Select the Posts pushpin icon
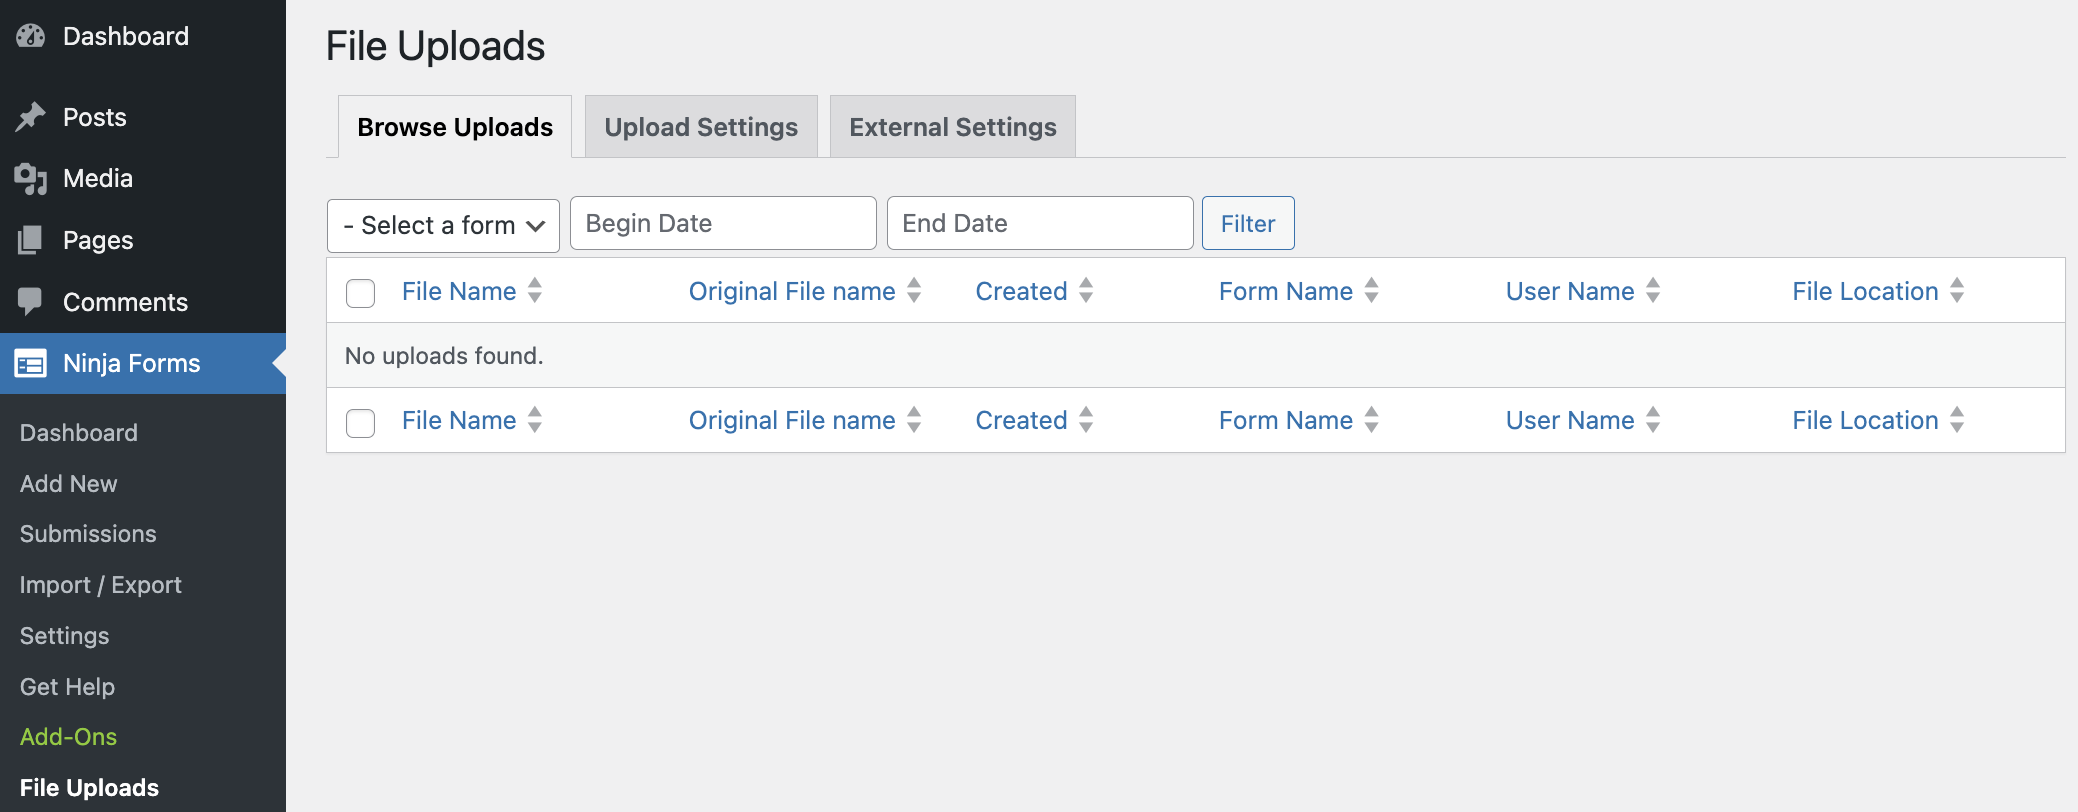 (32, 117)
